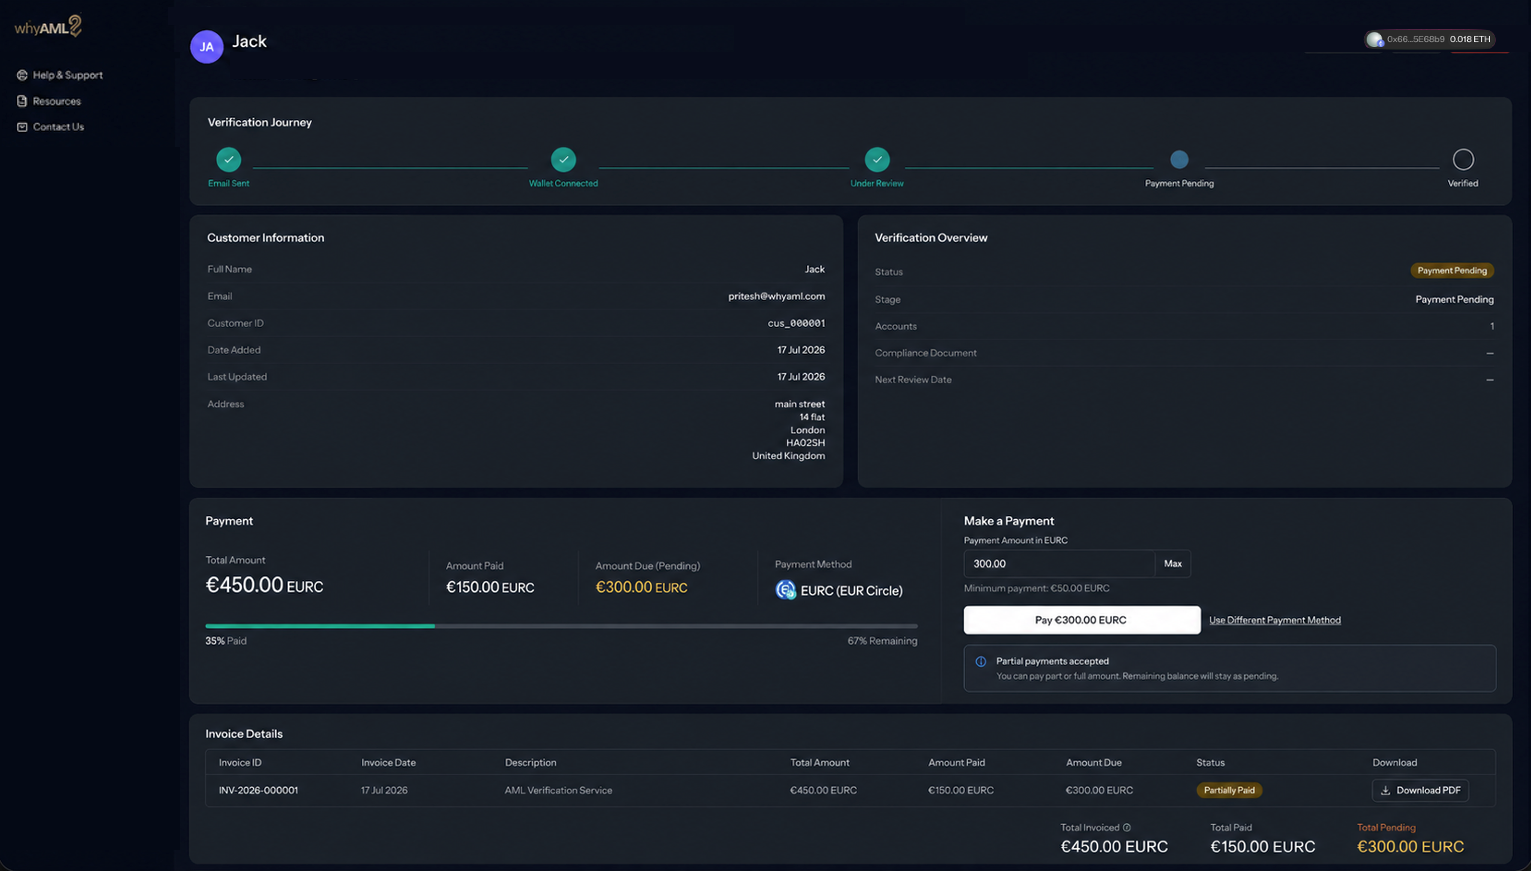Click the Contact Us envelope icon

(x=22, y=127)
